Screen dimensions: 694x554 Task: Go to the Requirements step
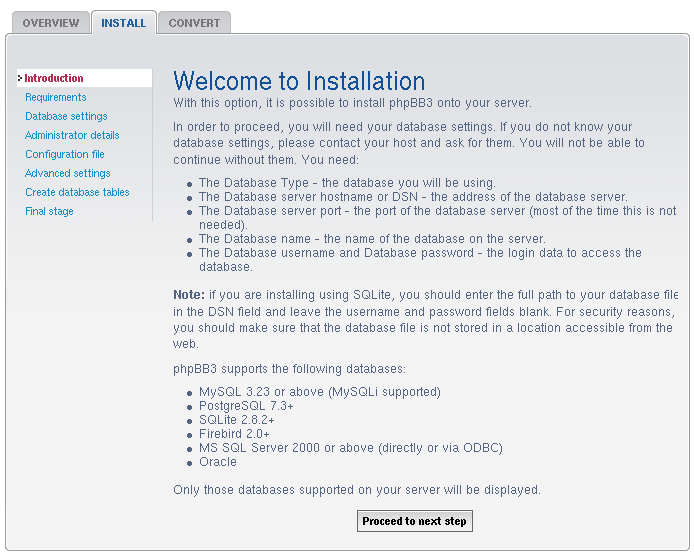(x=56, y=97)
